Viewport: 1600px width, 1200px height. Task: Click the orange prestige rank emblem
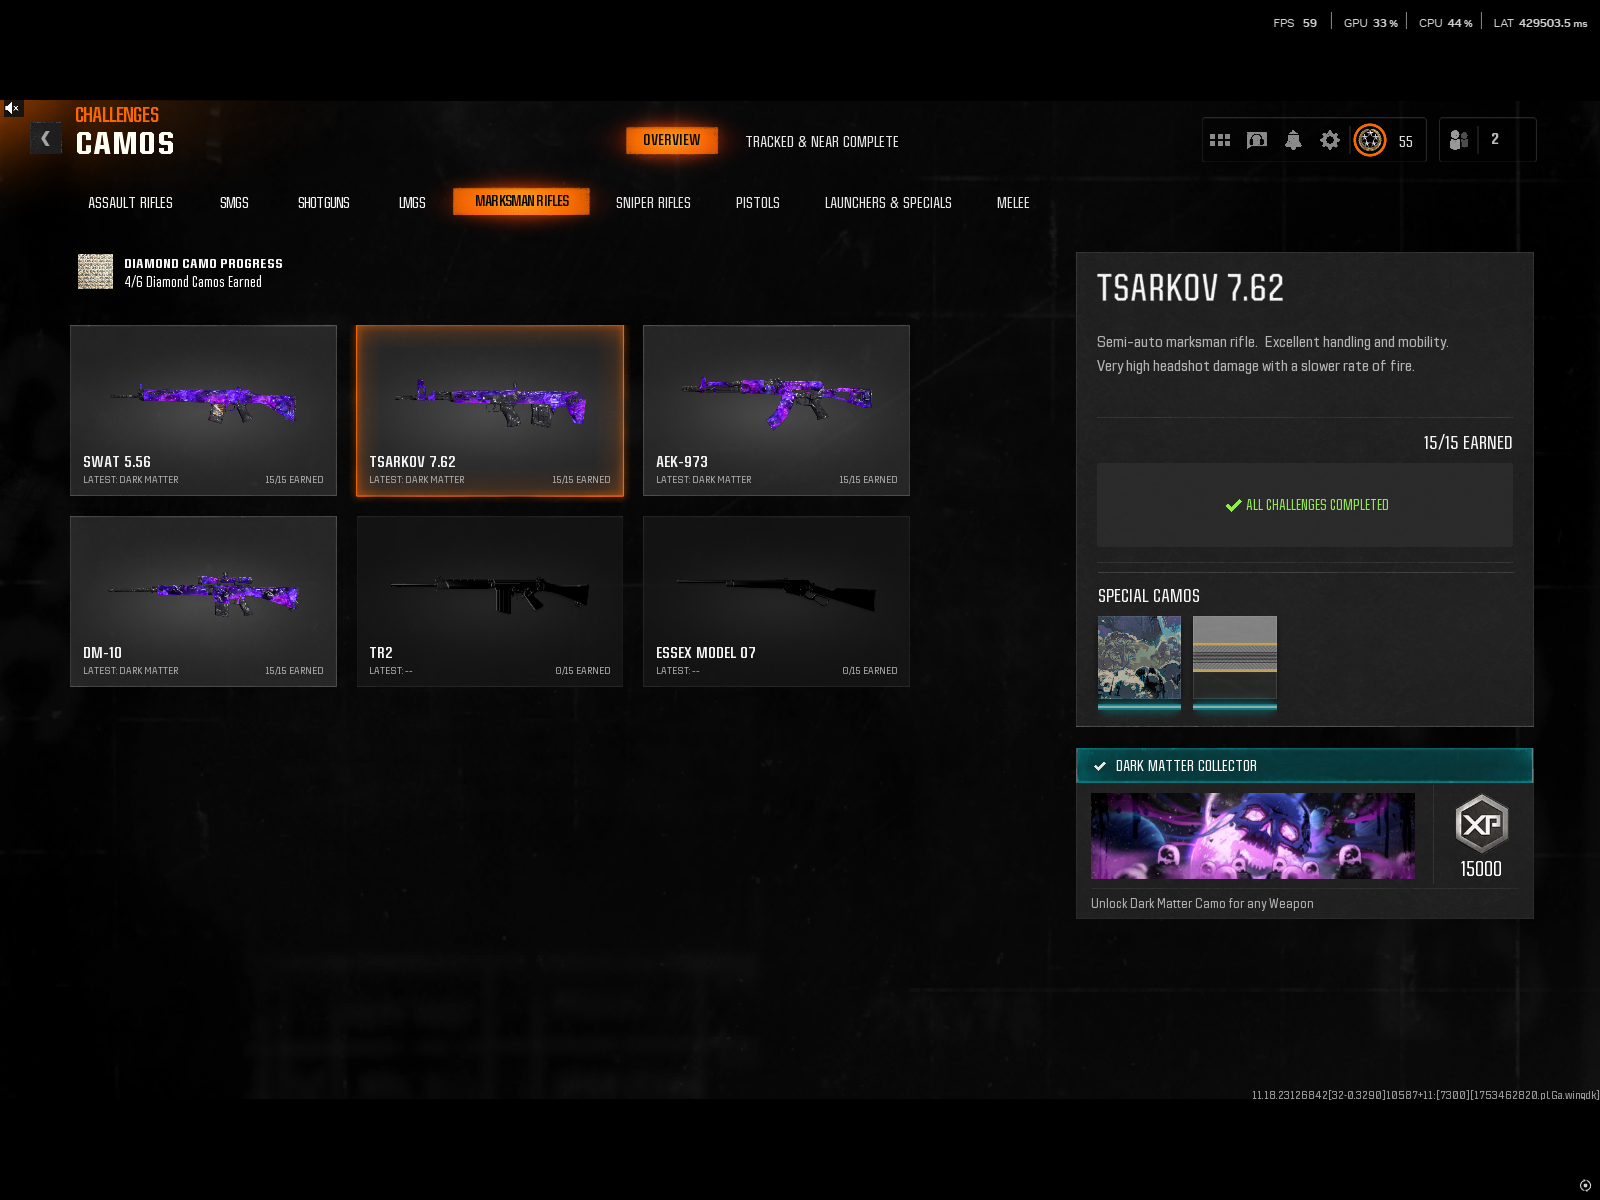1370,140
